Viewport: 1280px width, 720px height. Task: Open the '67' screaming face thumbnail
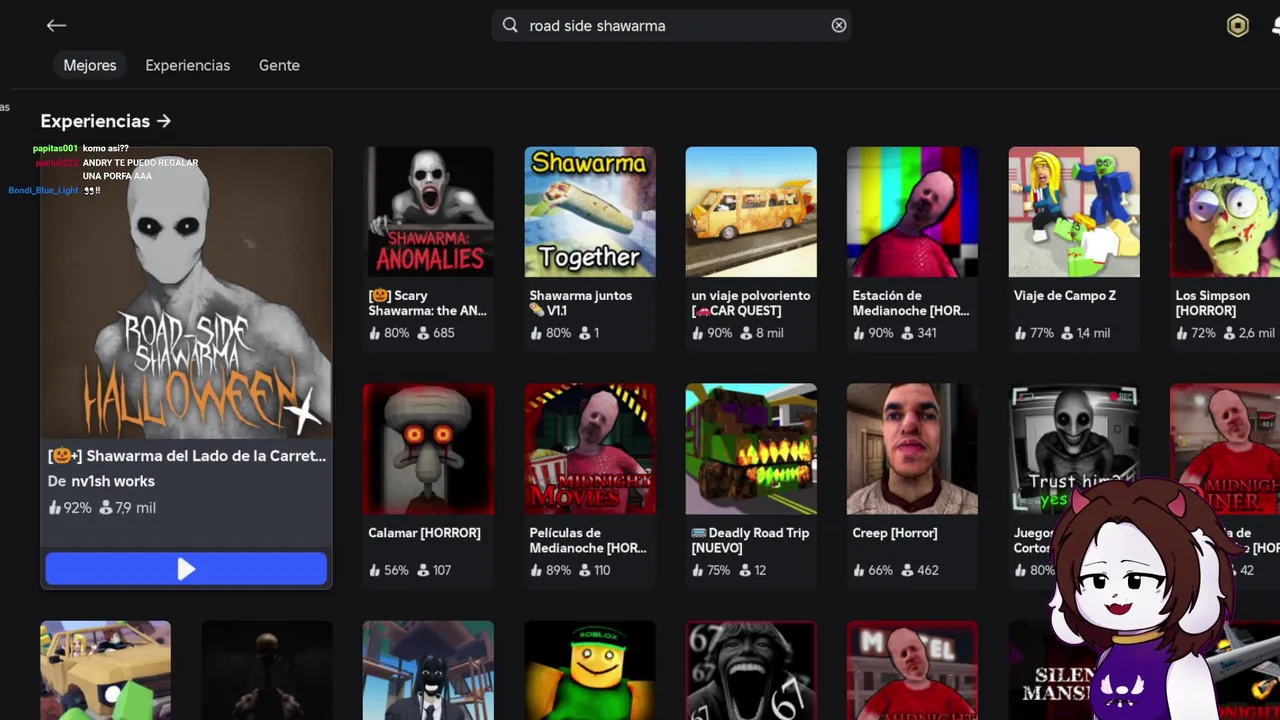click(751, 670)
